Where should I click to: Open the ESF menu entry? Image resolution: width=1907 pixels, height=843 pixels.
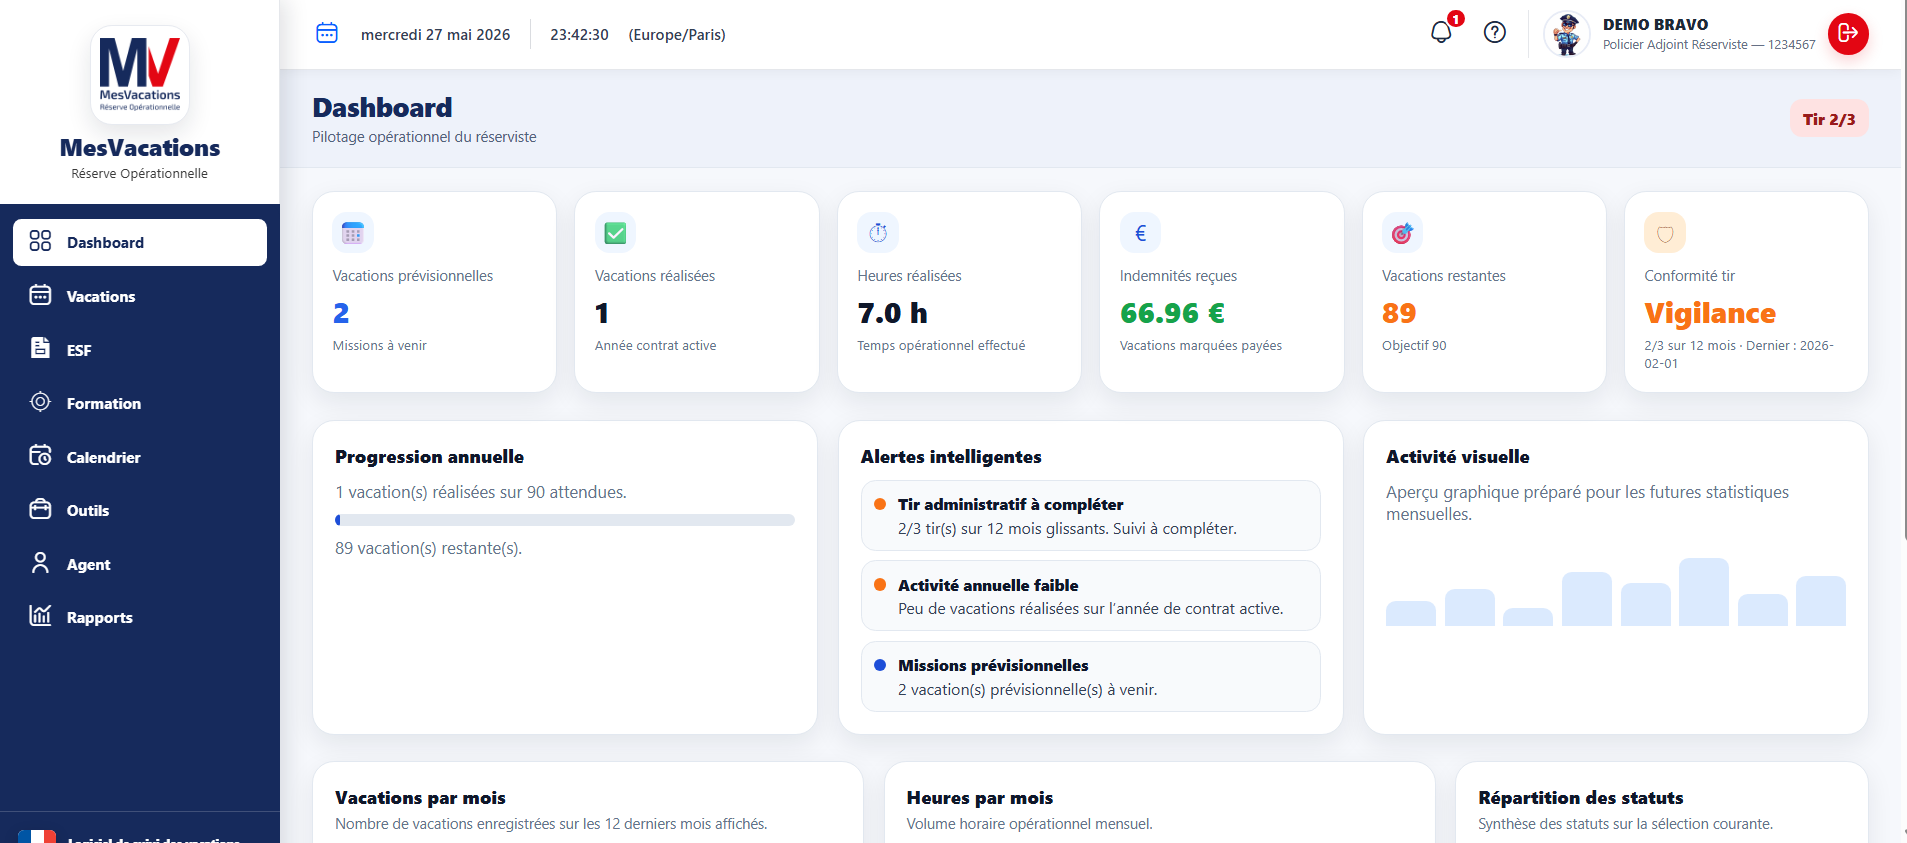coord(140,350)
